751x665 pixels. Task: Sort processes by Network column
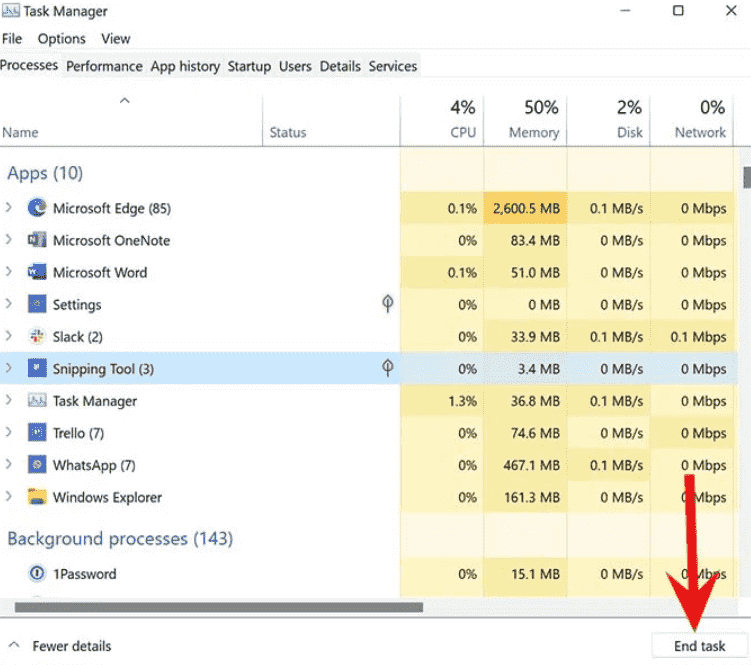pos(692,120)
